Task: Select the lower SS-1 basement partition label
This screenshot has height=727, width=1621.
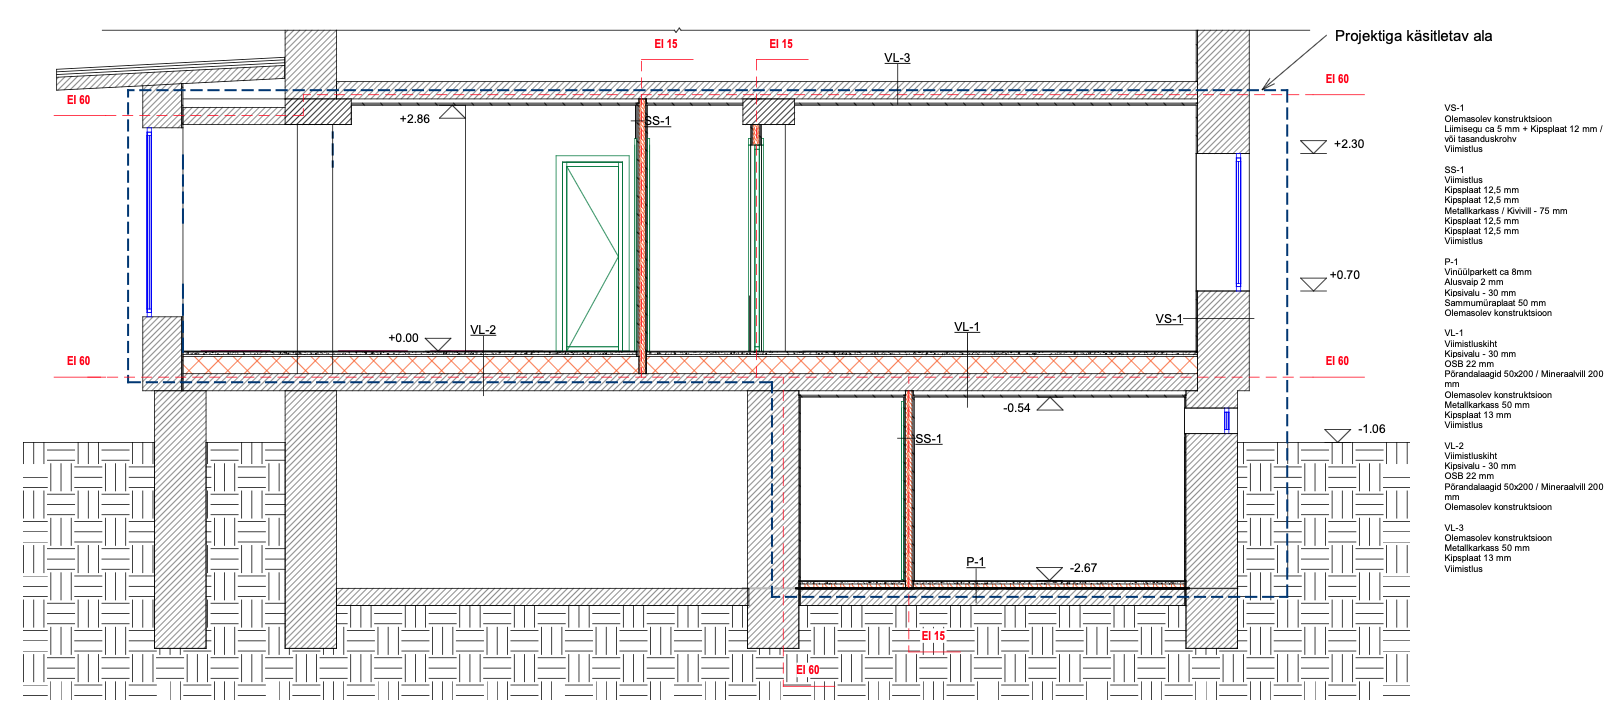Action: point(929,439)
